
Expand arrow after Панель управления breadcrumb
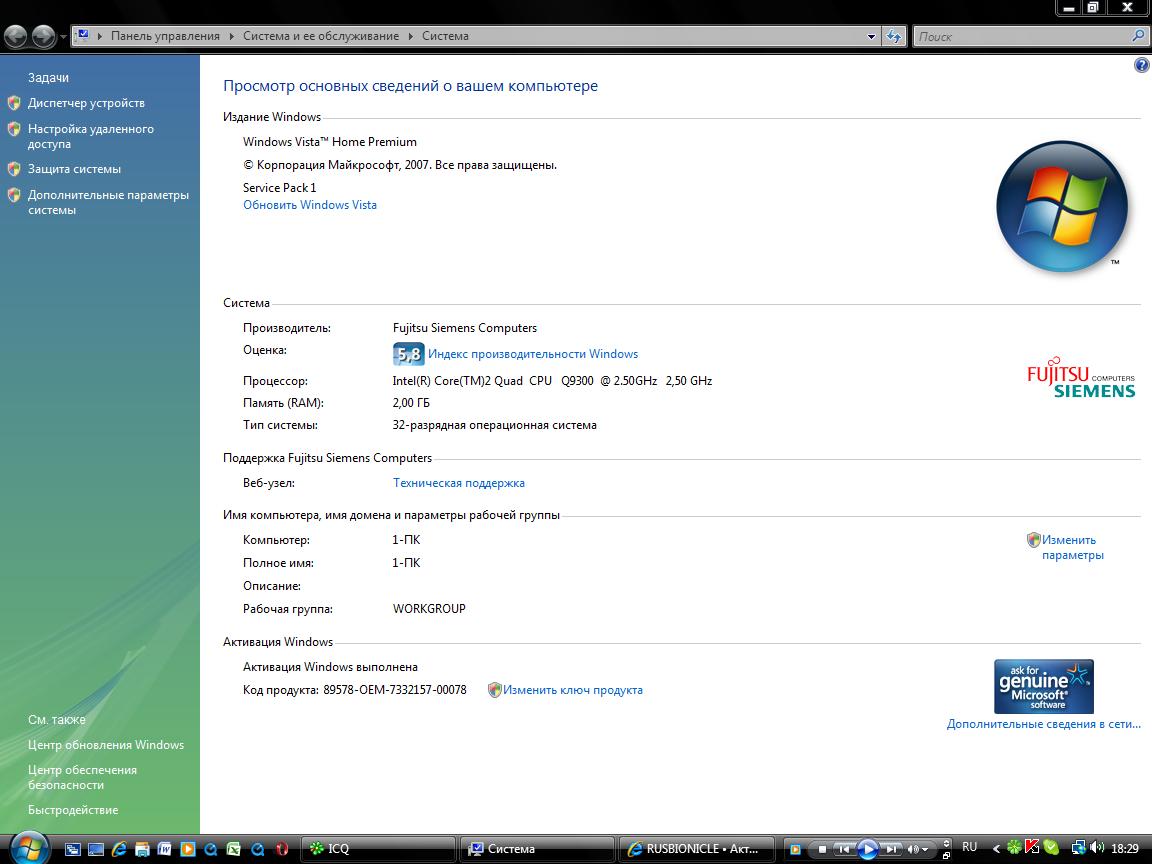(x=231, y=36)
